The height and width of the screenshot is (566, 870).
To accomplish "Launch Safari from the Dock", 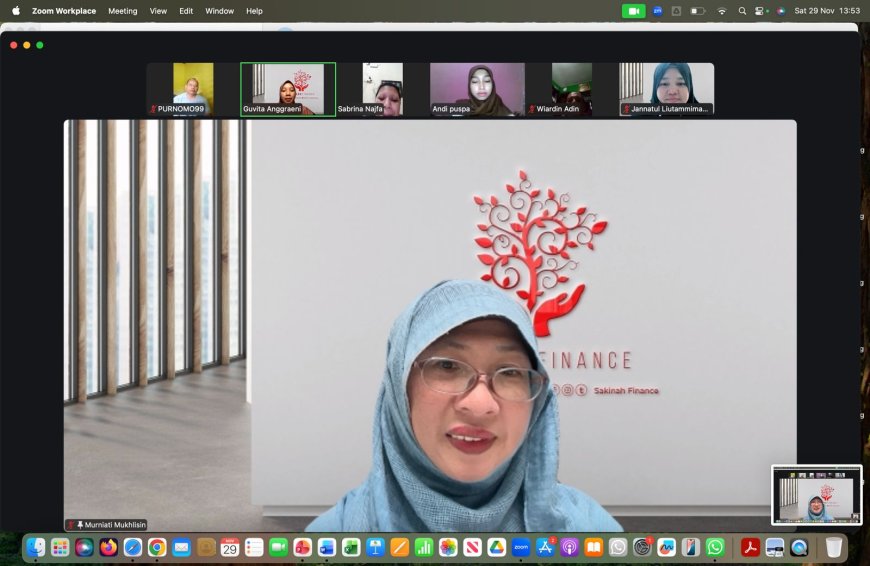I will (x=133, y=548).
